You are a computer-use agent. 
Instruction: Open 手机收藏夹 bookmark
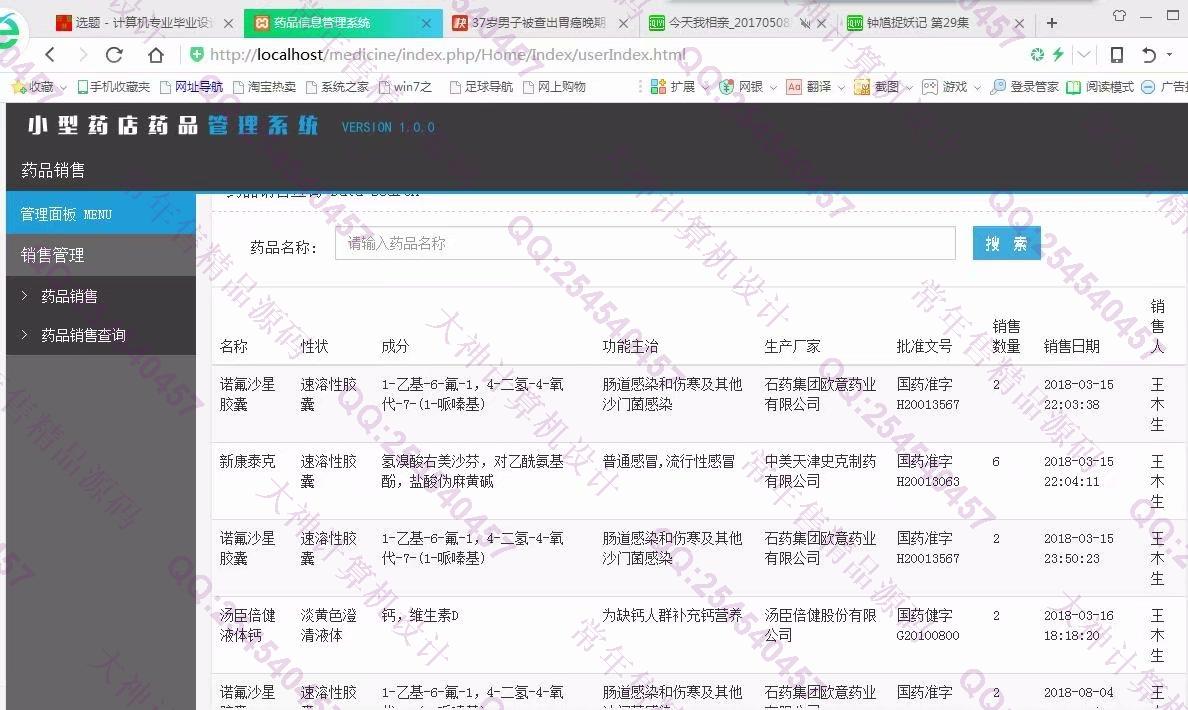[x=114, y=87]
